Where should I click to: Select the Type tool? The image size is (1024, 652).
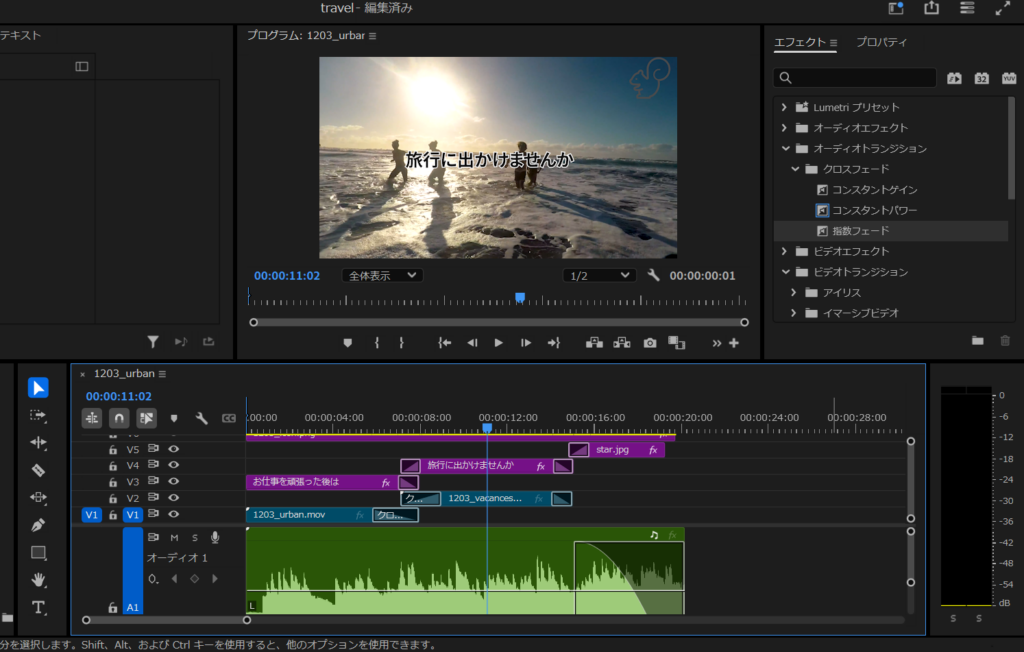(38, 607)
